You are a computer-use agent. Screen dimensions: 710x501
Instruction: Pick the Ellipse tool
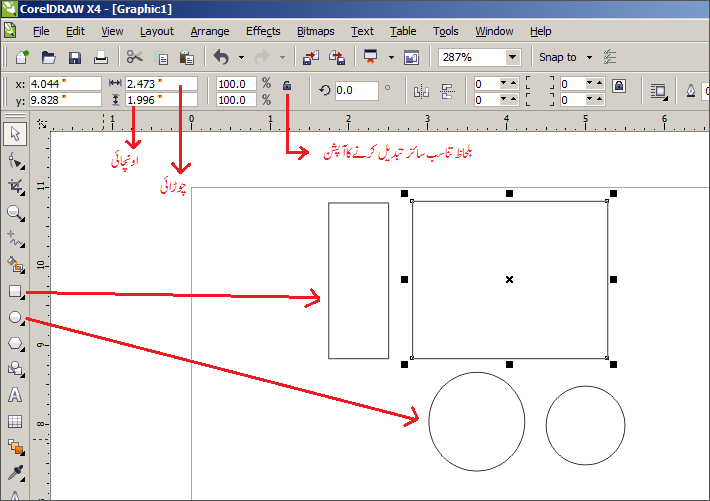[x=15, y=317]
